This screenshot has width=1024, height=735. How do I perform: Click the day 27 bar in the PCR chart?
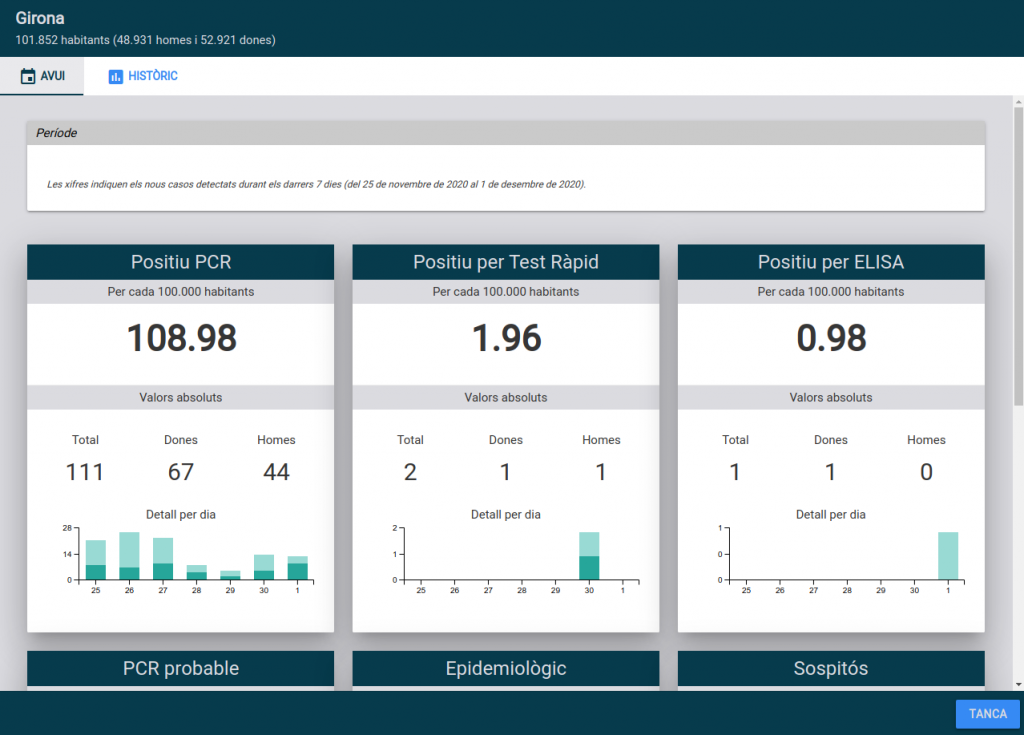(x=163, y=559)
